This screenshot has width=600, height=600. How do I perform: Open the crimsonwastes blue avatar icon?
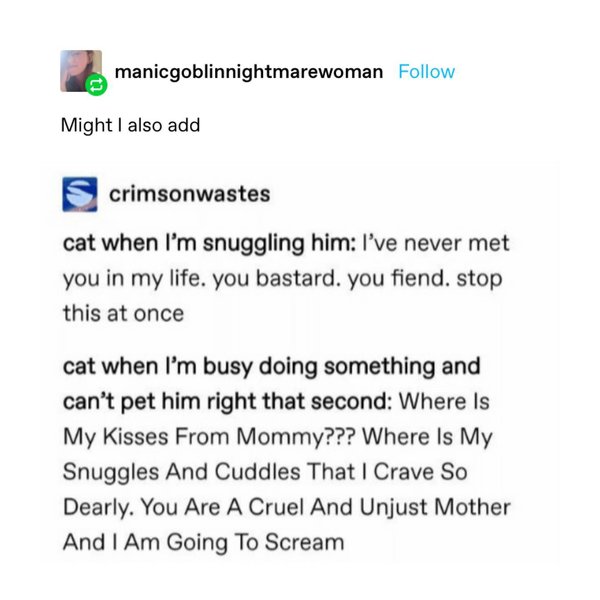(x=80, y=194)
